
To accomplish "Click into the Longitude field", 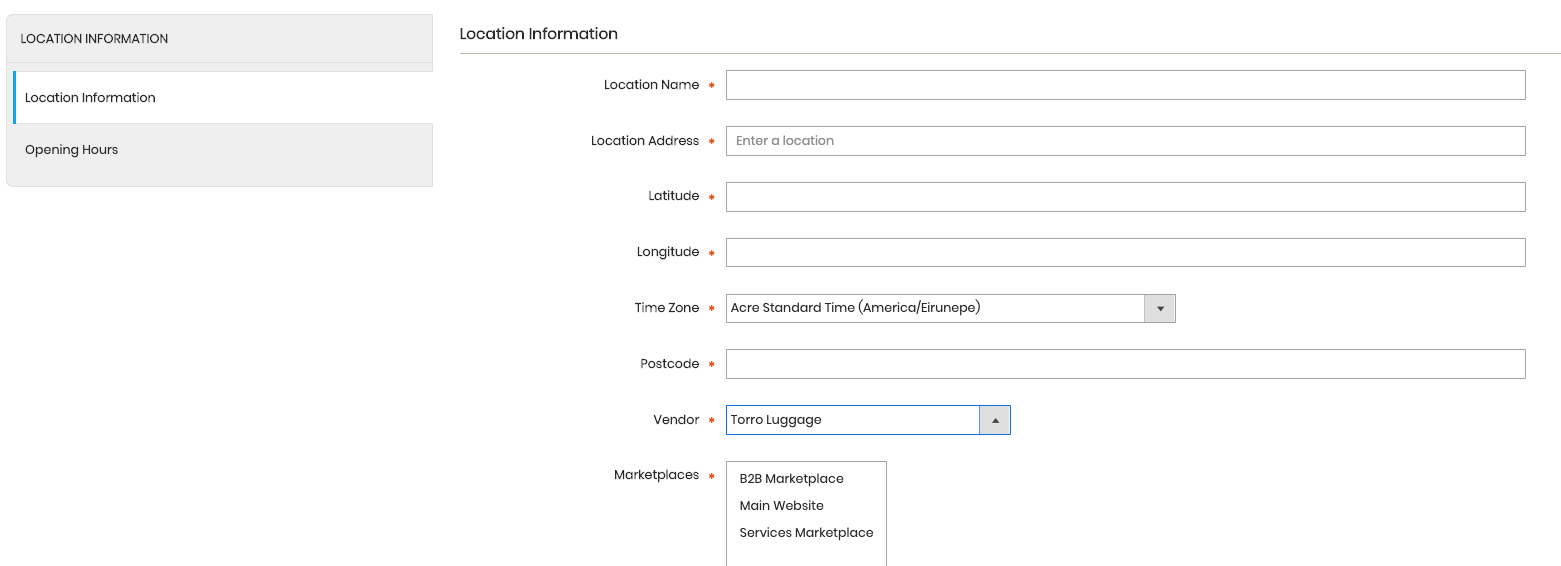I will coord(1125,252).
